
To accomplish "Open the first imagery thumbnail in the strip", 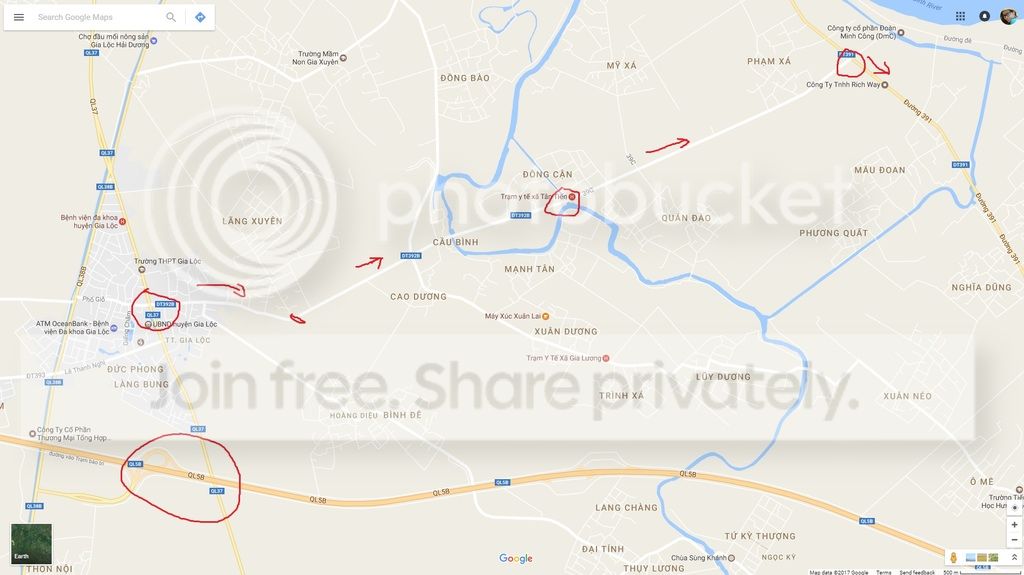I will click(970, 557).
